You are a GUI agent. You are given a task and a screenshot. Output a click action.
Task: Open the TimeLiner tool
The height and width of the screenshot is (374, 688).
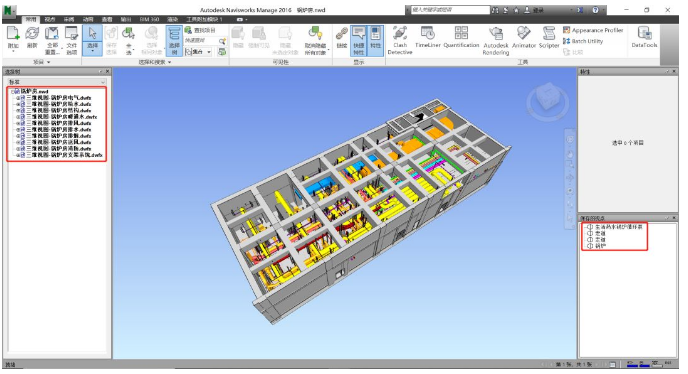click(x=427, y=37)
